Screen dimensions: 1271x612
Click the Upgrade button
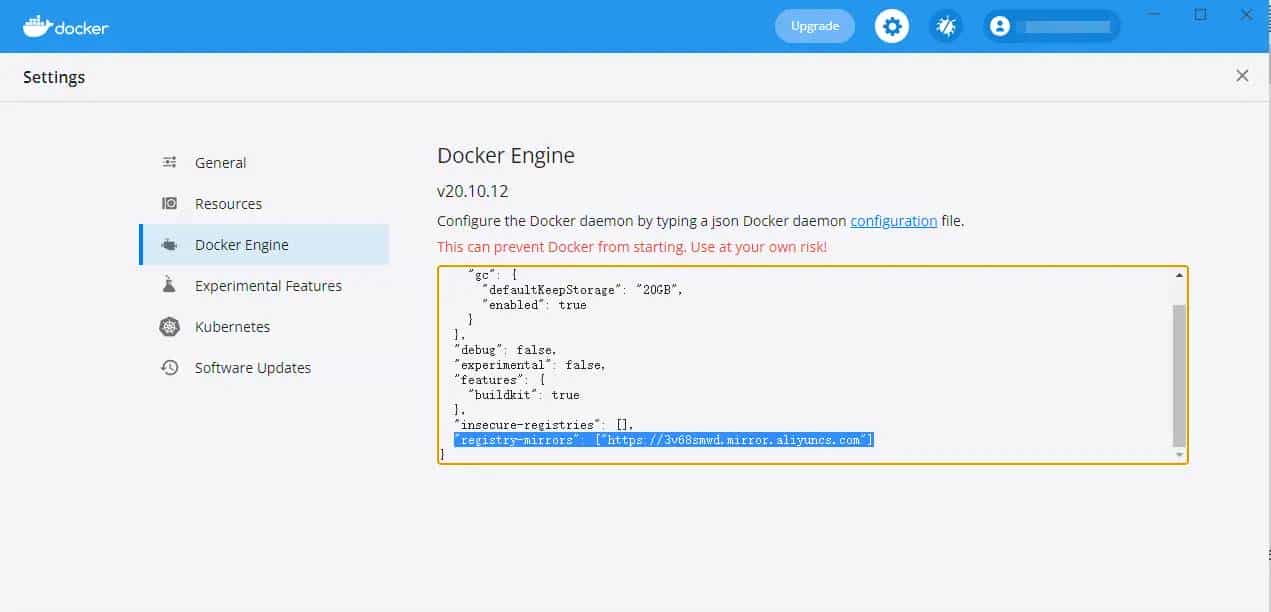[814, 26]
